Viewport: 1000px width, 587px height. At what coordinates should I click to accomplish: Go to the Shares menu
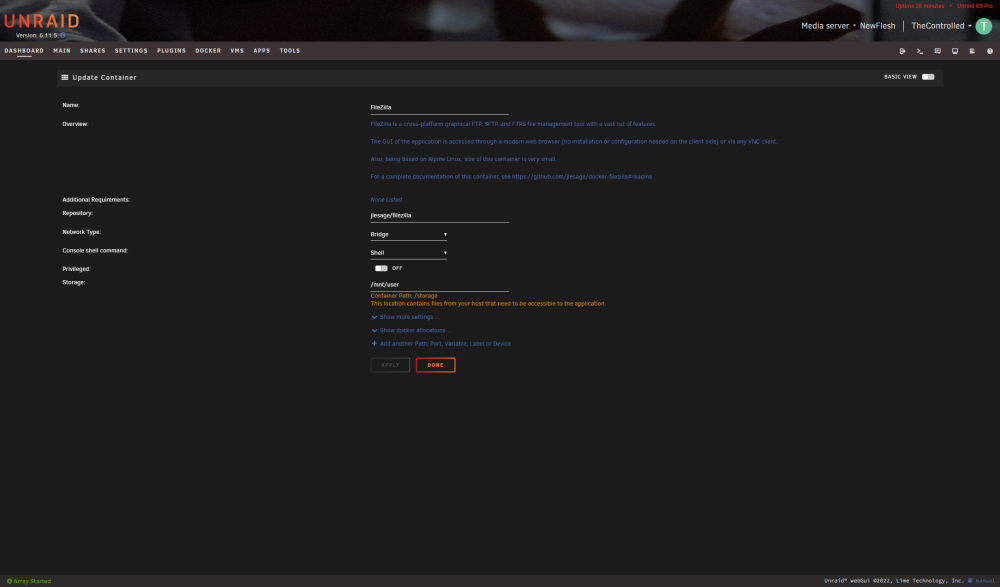[x=92, y=51]
